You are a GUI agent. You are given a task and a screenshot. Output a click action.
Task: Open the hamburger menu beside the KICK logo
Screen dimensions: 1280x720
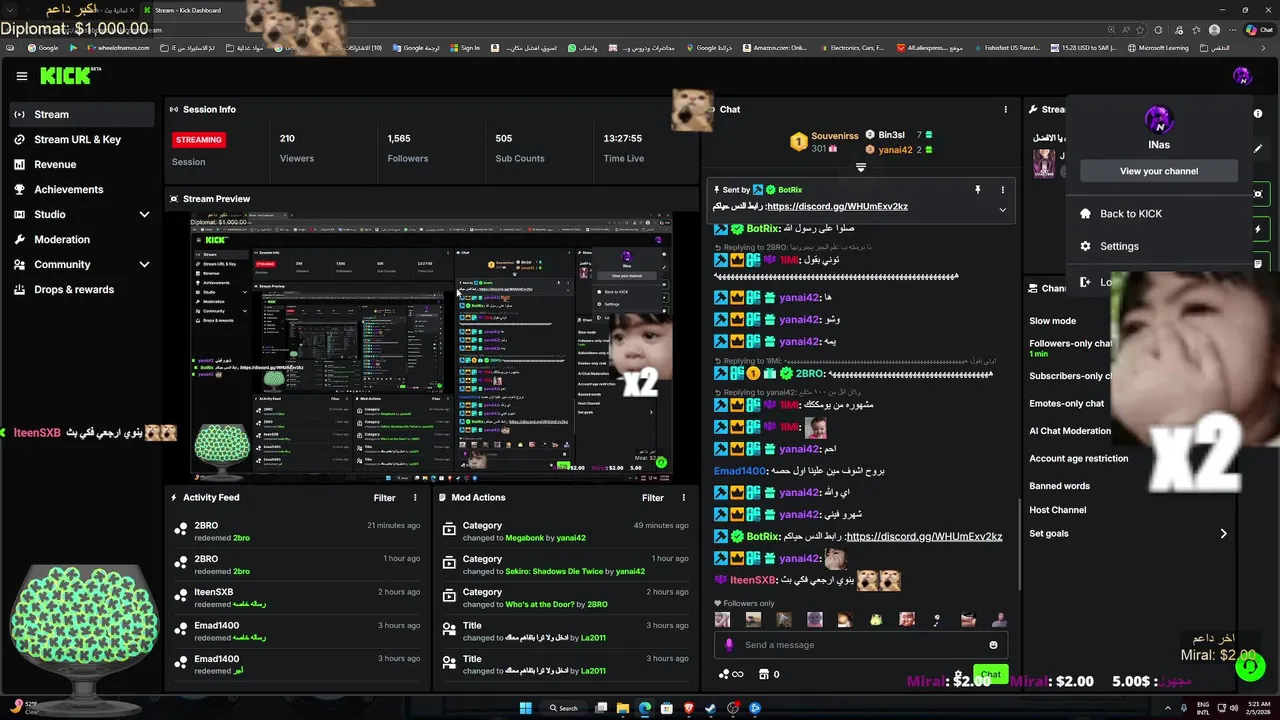(22, 76)
